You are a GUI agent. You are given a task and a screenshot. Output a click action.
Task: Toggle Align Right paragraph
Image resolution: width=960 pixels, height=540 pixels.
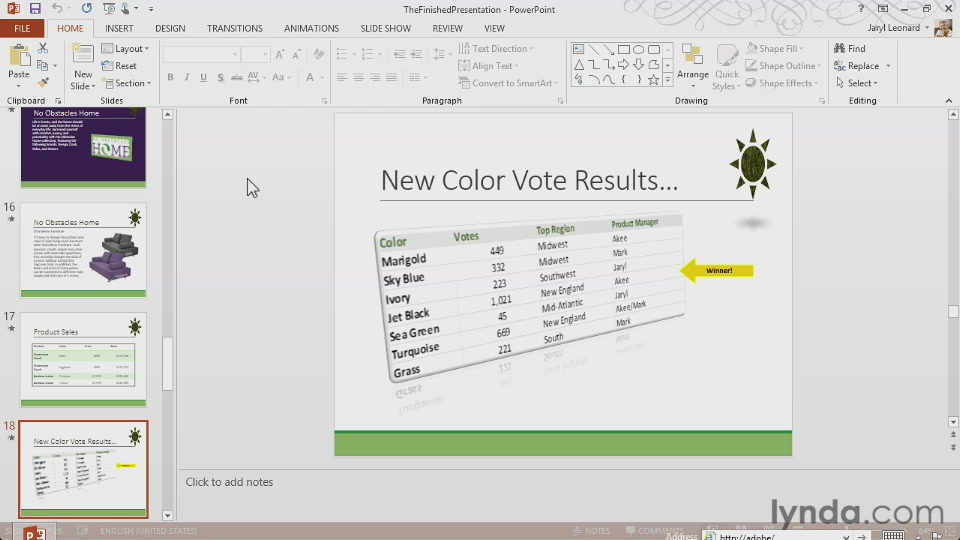(375, 77)
